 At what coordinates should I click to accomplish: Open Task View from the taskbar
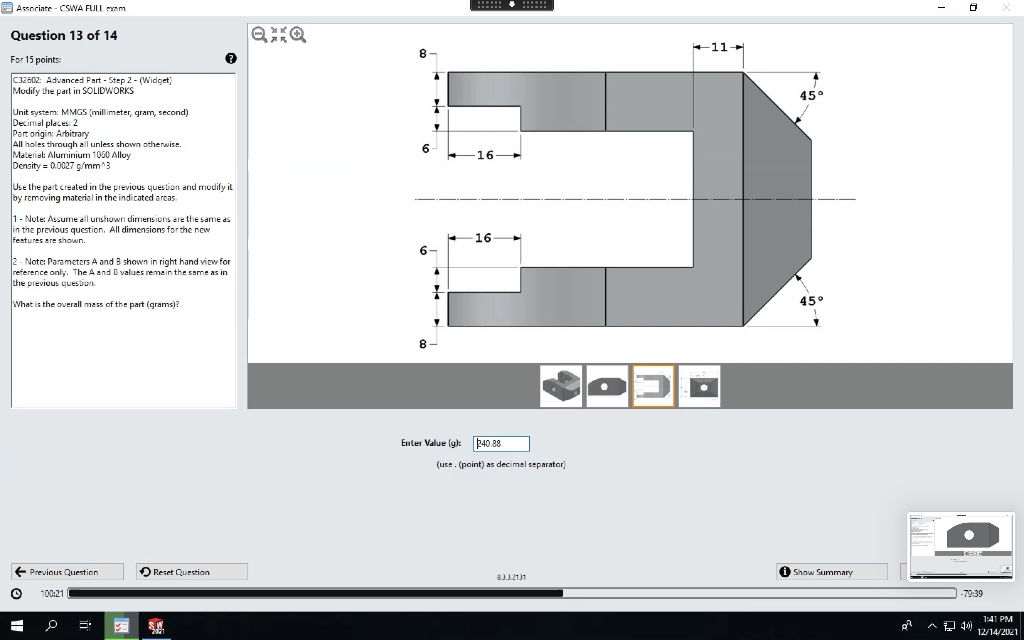click(83, 624)
